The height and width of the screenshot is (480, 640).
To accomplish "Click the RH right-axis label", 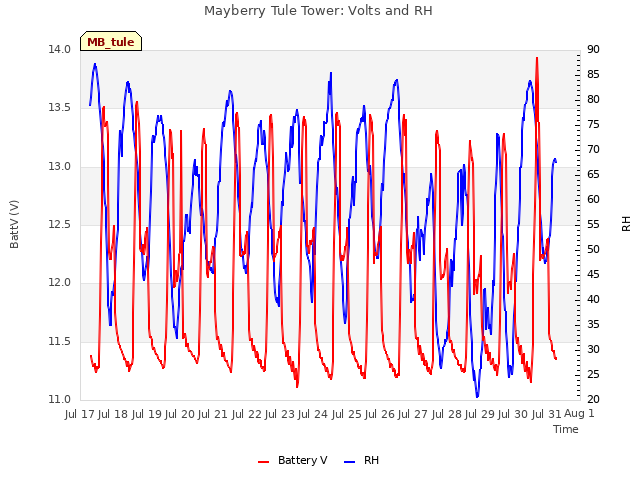I will pyautogui.click(x=626, y=224).
